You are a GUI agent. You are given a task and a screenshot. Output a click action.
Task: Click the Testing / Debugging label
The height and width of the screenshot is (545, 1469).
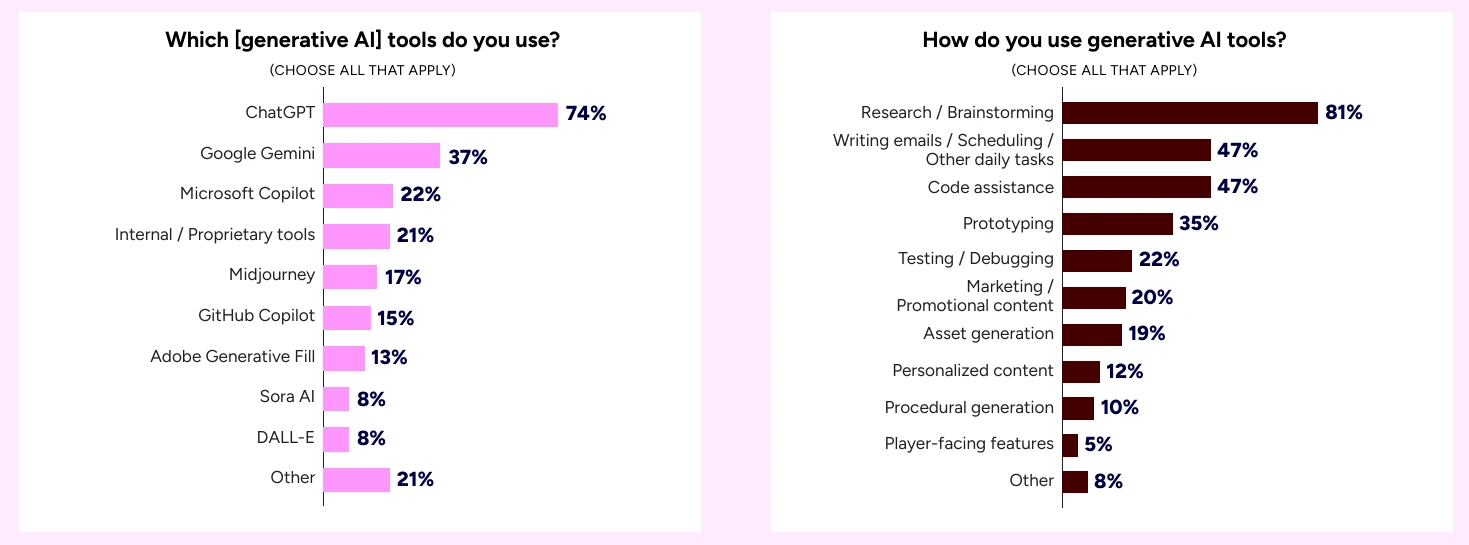[x=975, y=258]
